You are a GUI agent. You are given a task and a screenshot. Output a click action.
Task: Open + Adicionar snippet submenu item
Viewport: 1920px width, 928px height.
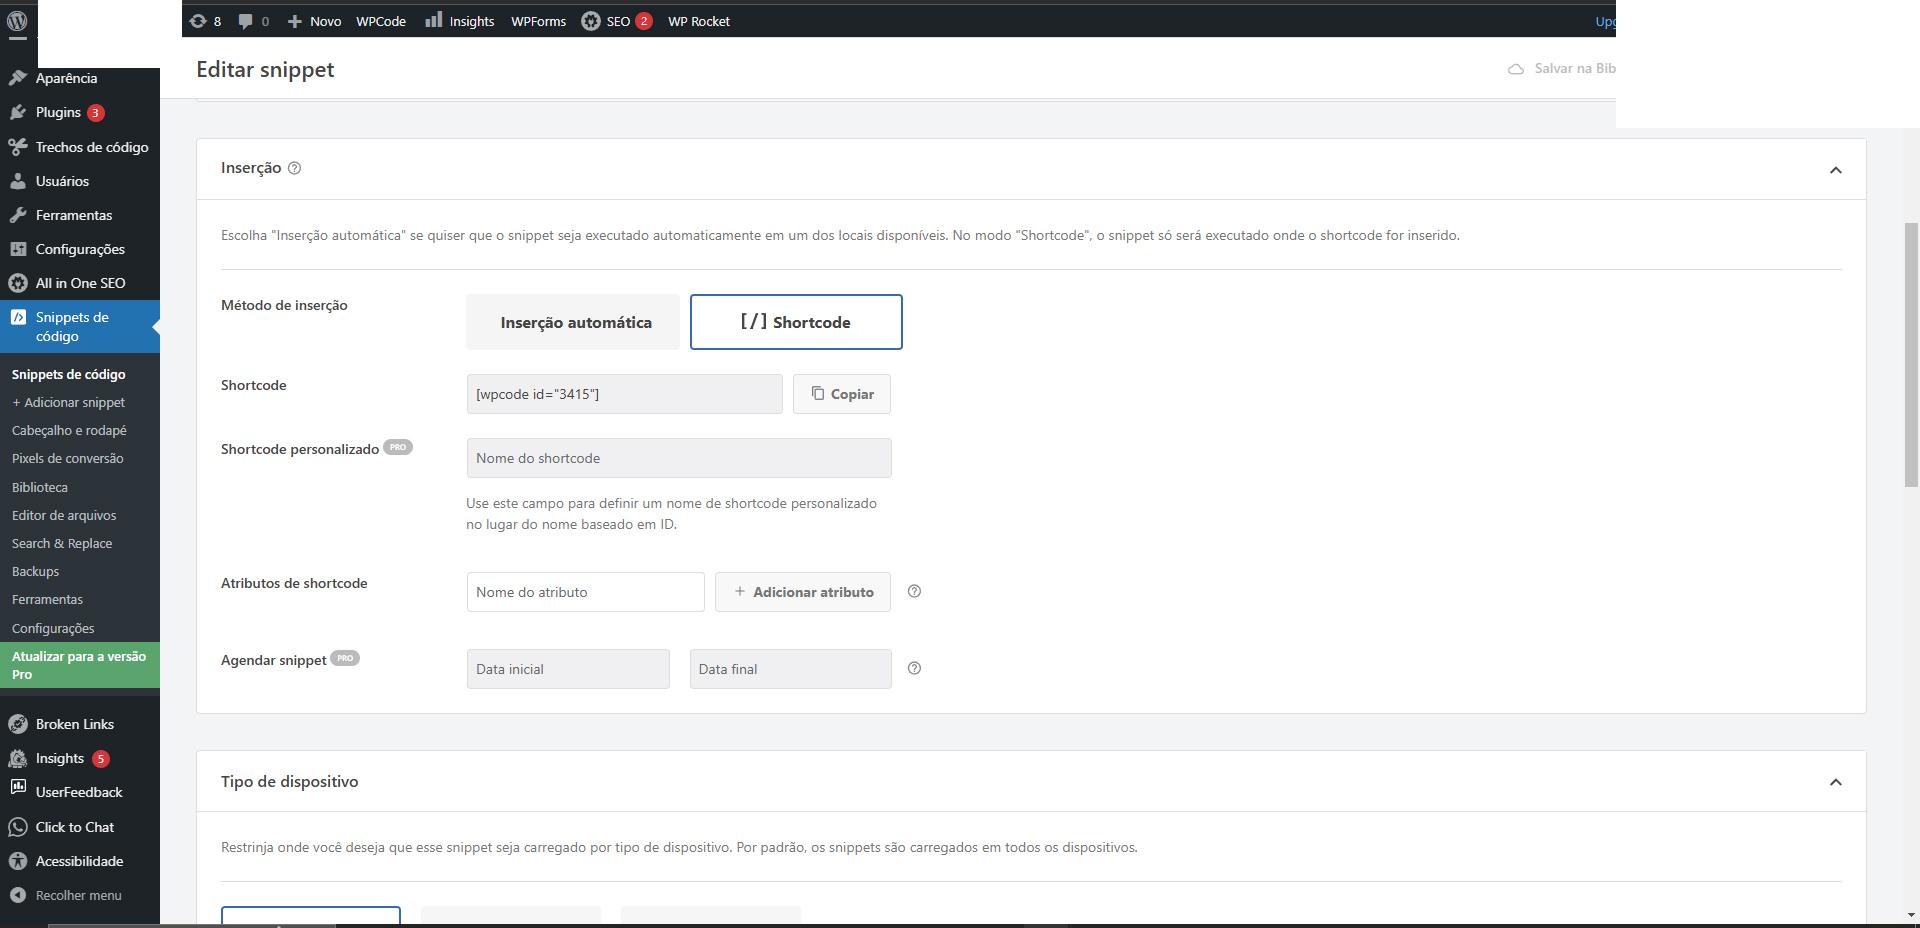[x=68, y=402]
